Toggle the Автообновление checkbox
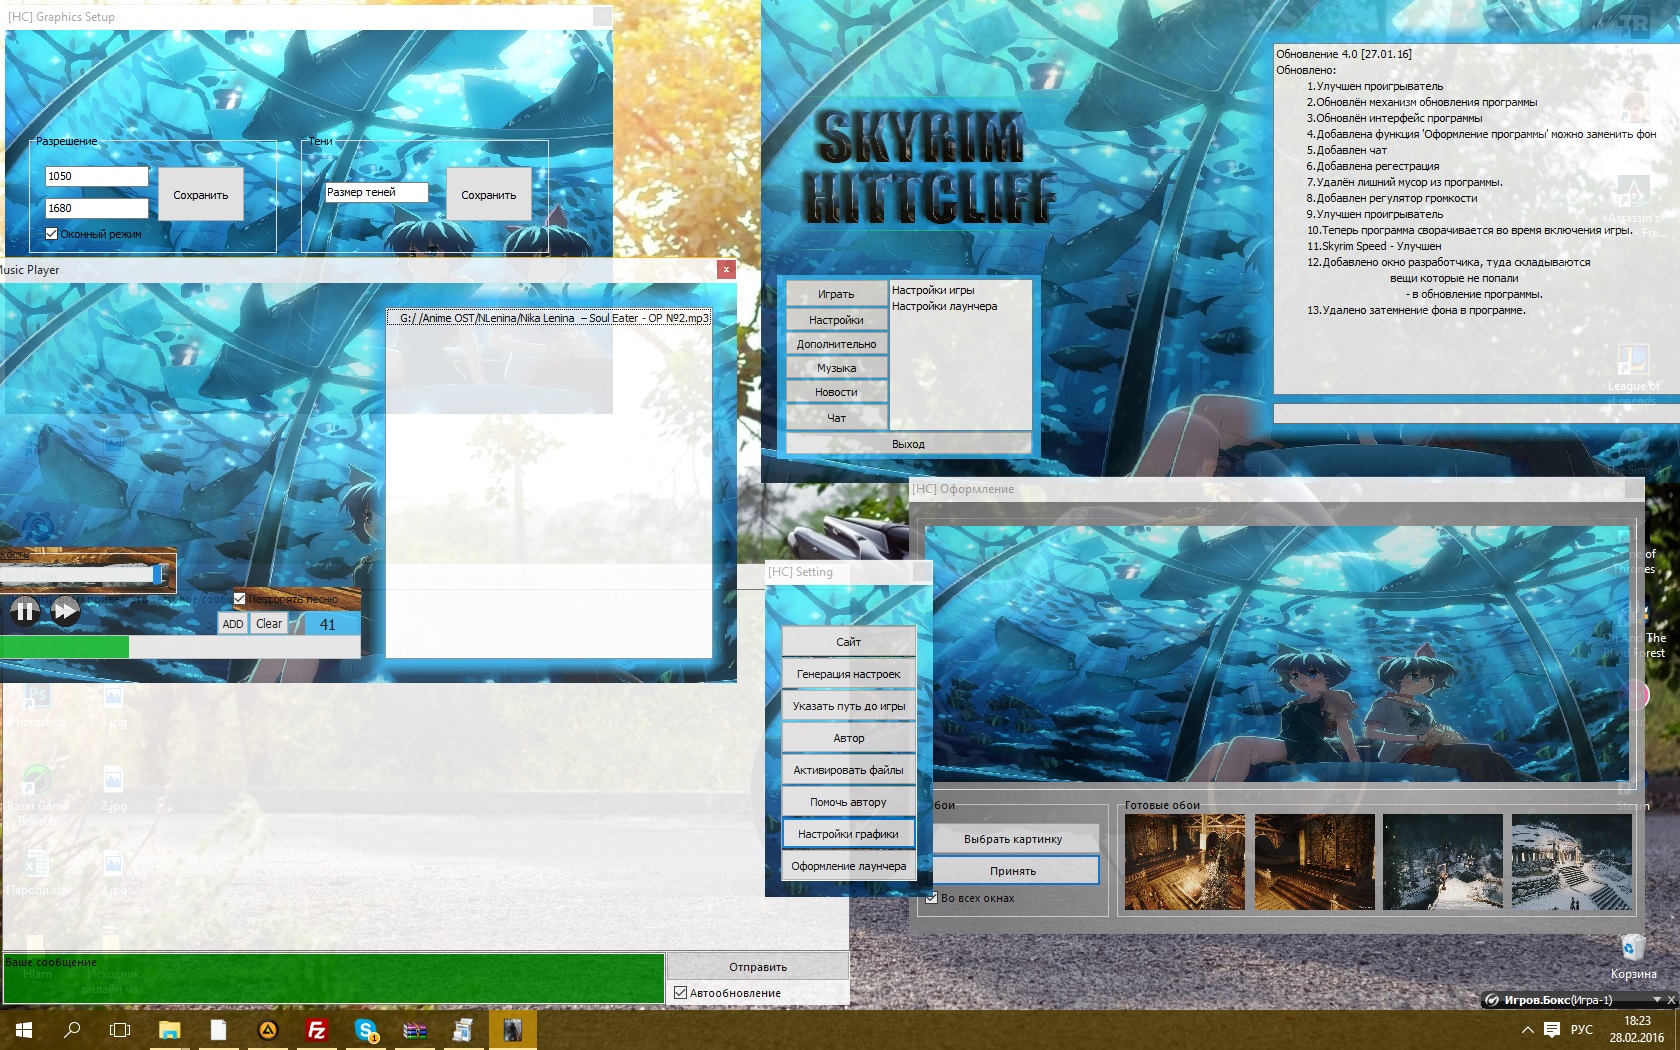 pyautogui.click(x=680, y=993)
